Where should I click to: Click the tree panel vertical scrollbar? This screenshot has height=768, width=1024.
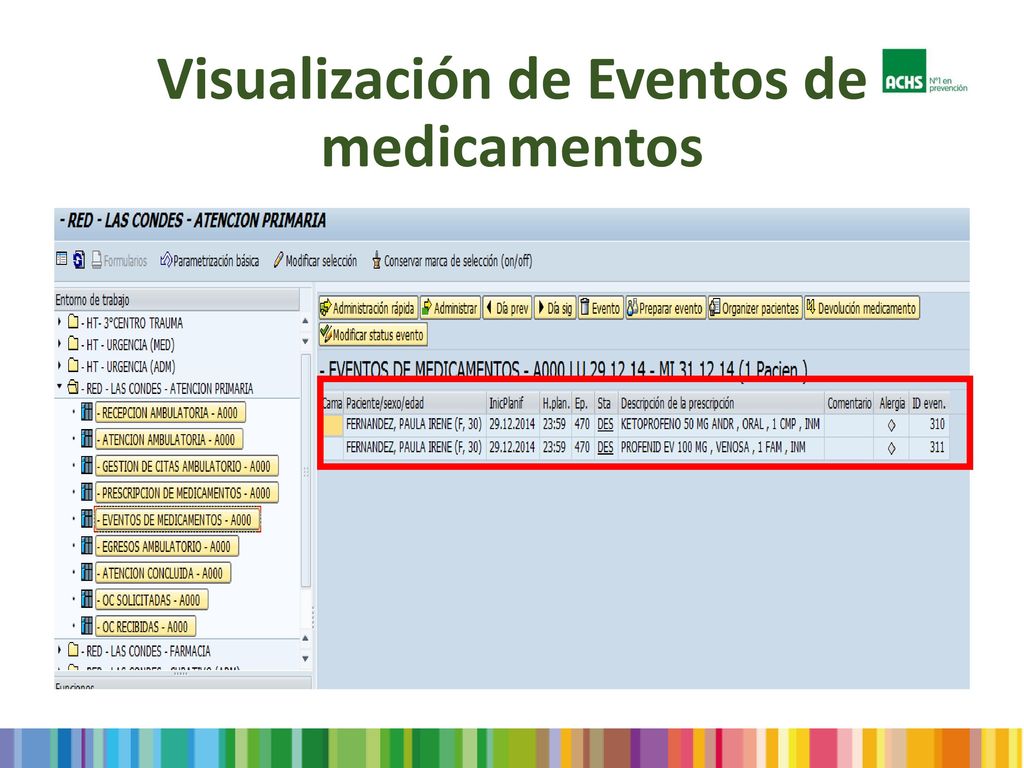305,470
